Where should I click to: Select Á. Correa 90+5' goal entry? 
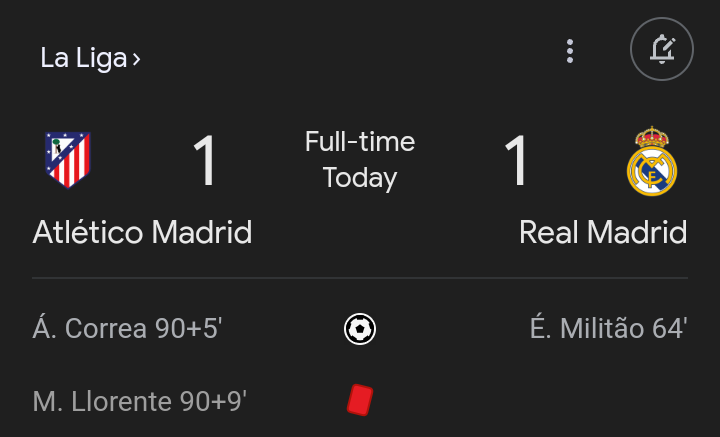pos(127,329)
